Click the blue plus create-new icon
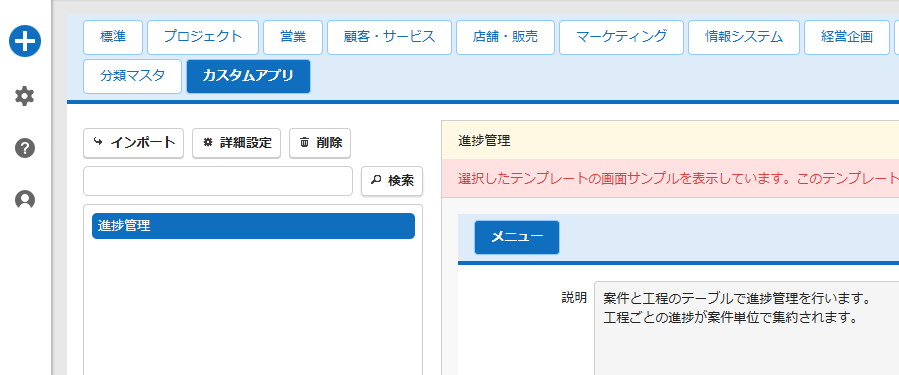Image resolution: width=899 pixels, height=375 pixels. 25,41
